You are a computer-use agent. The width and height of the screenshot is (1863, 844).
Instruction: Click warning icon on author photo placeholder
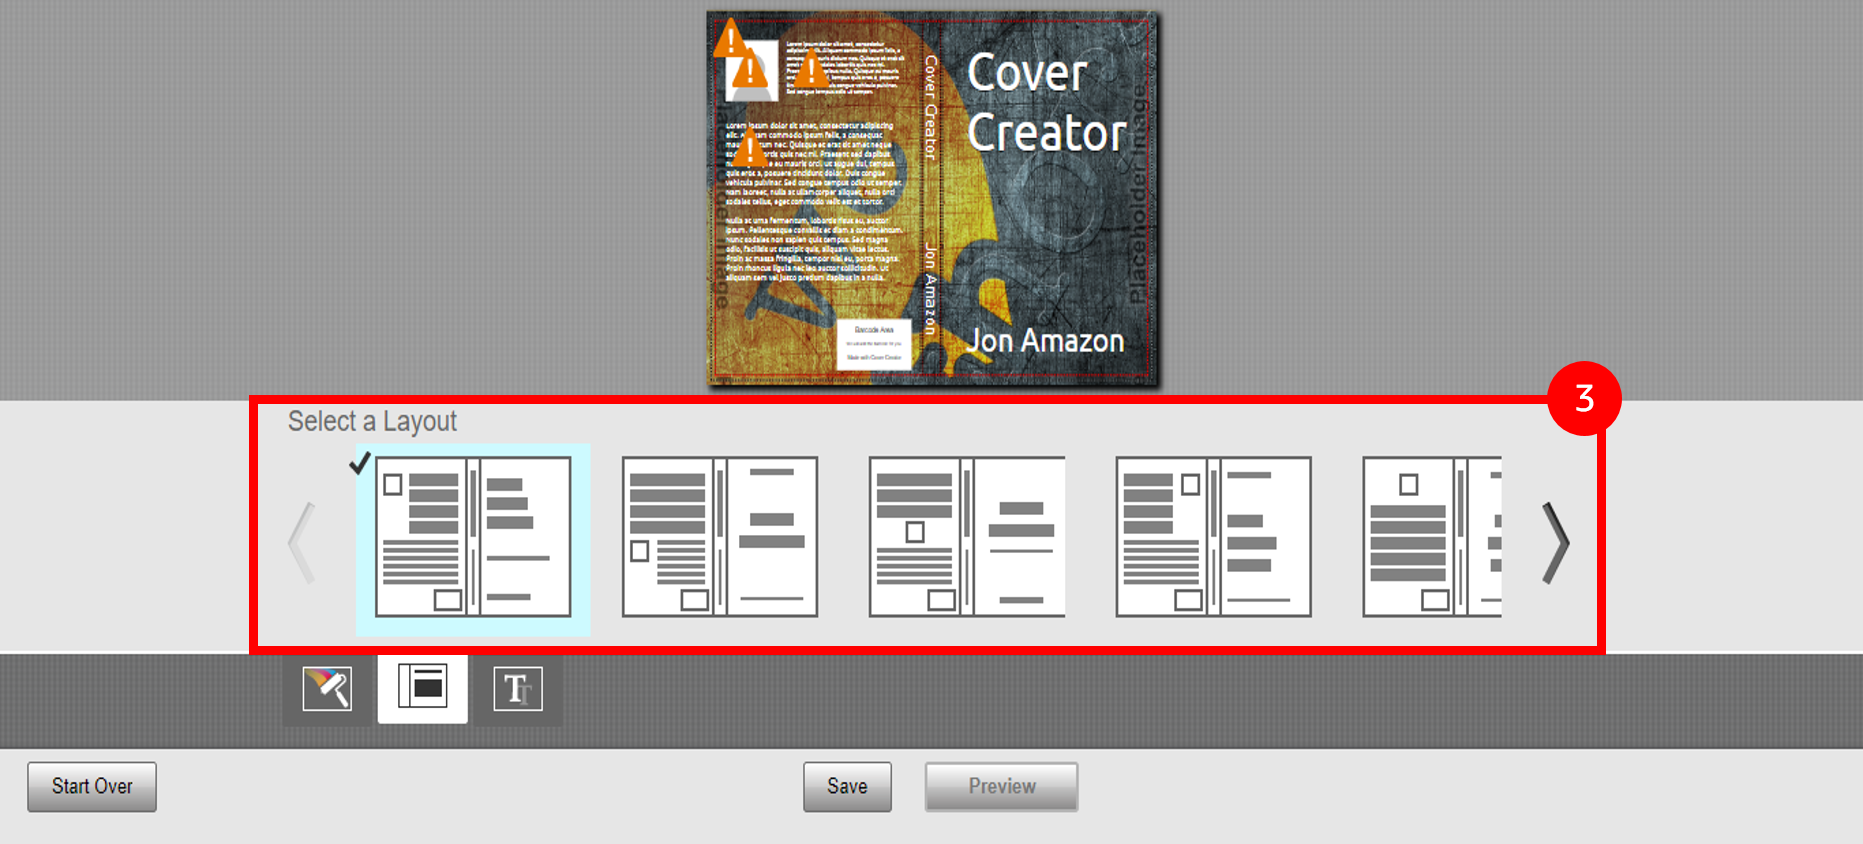[x=750, y=73]
